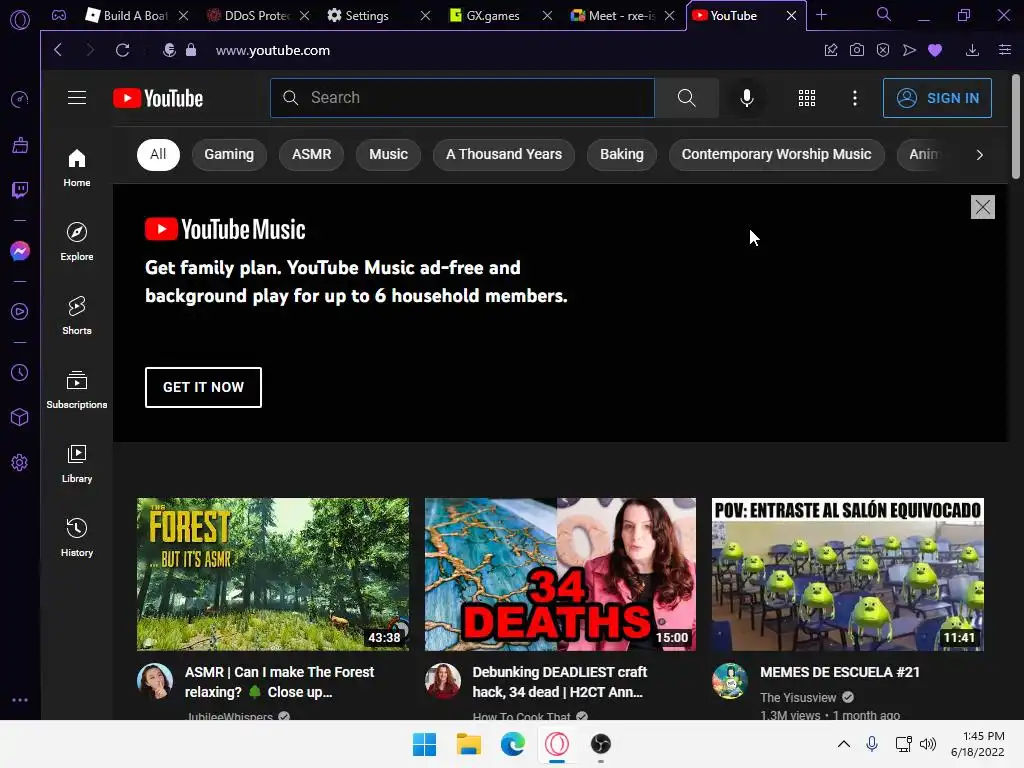Open the Player icon in Opera sidebar
The height and width of the screenshot is (768, 1024).
(x=20, y=312)
